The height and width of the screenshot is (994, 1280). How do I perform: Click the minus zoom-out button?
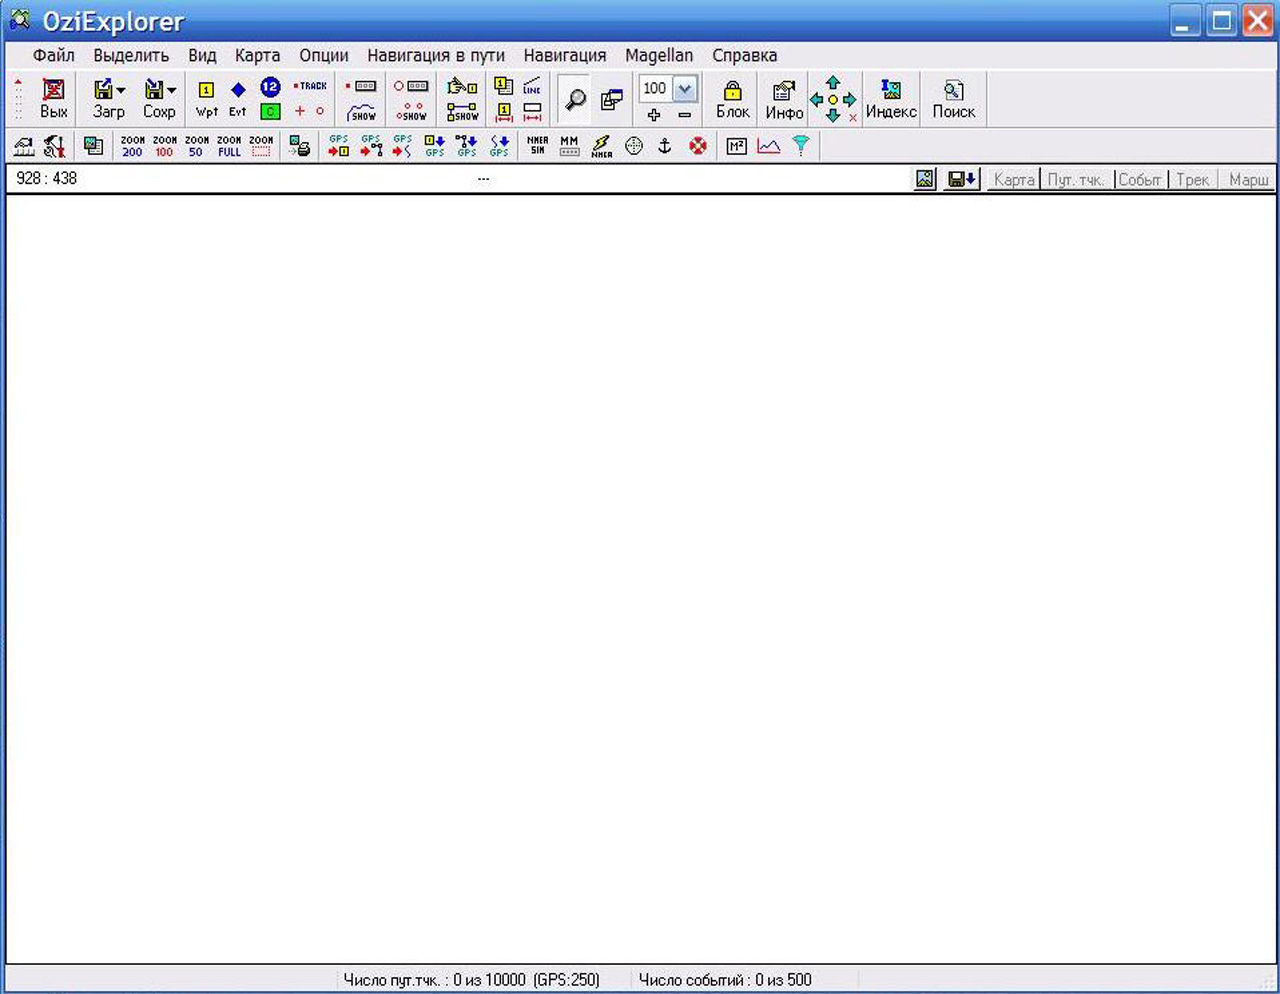(x=685, y=115)
